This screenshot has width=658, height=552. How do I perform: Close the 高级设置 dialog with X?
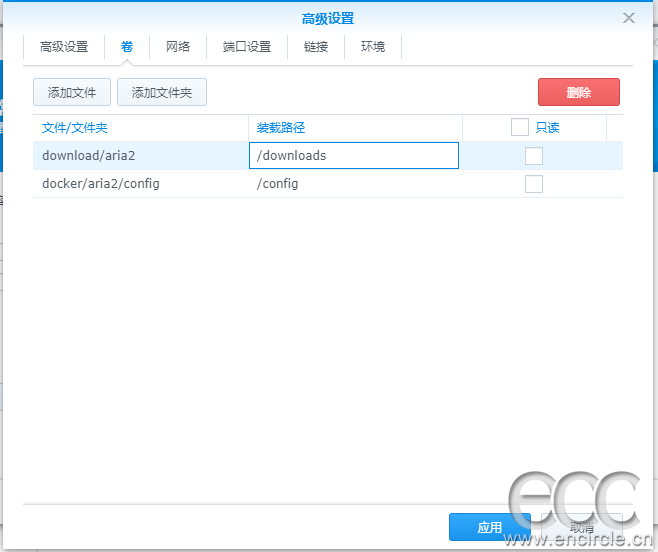[x=628, y=18]
